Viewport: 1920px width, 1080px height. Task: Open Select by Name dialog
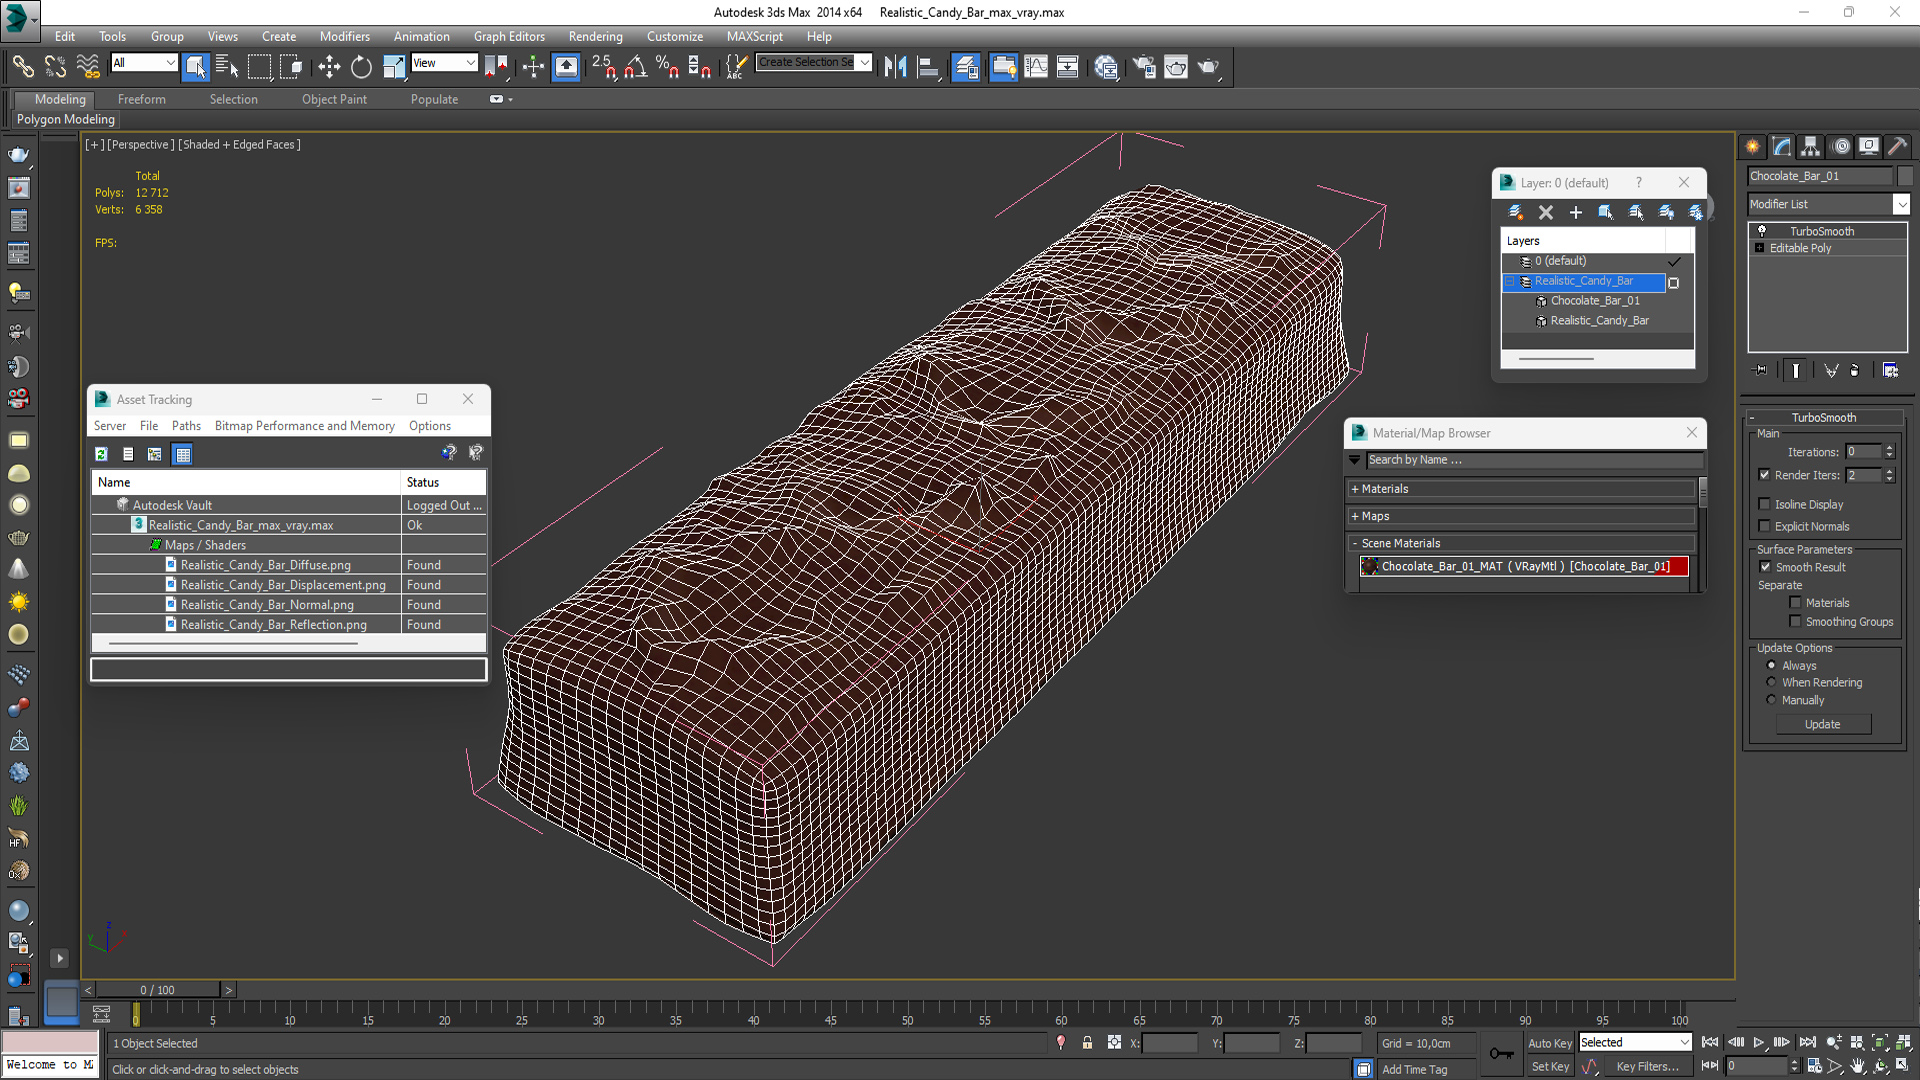[228, 67]
